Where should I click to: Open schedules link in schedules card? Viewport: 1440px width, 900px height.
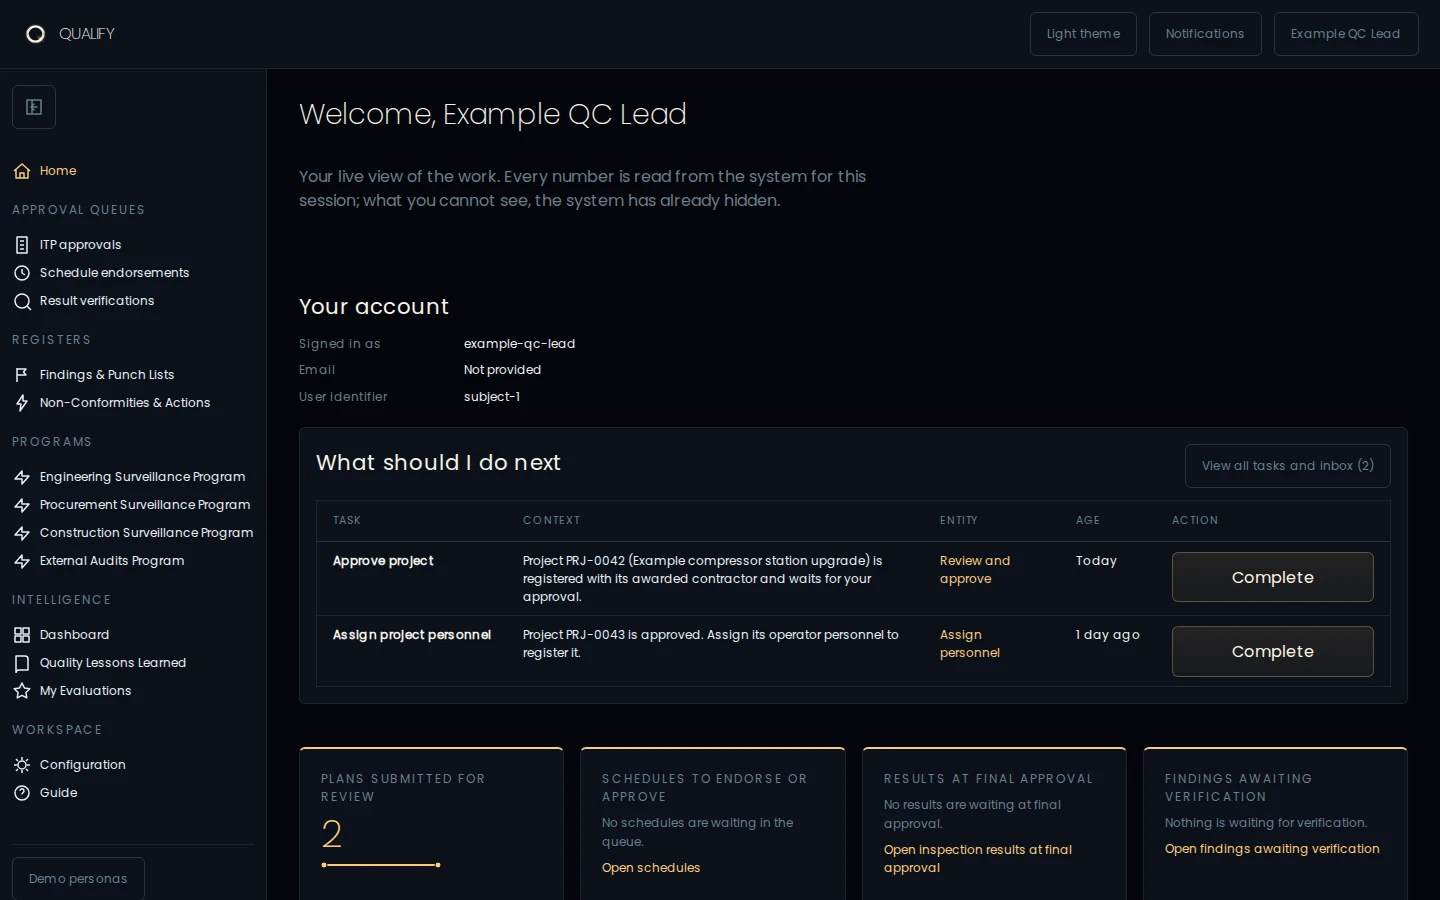tap(651, 868)
